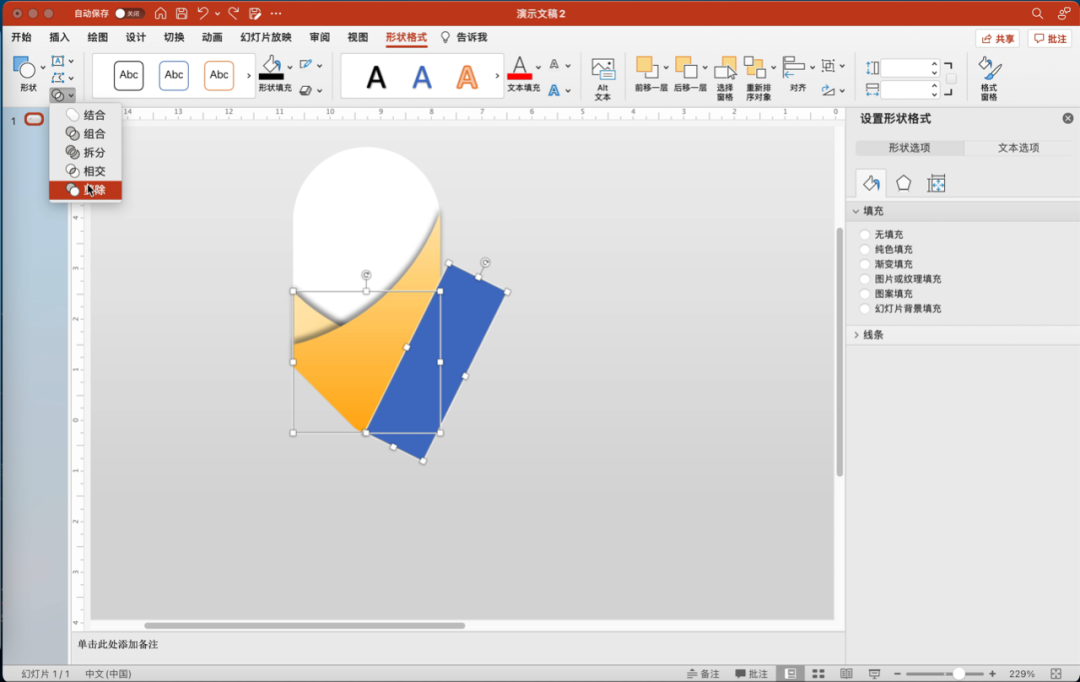Open the Format Pane (格式窗格)

pyautogui.click(x=989, y=79)
